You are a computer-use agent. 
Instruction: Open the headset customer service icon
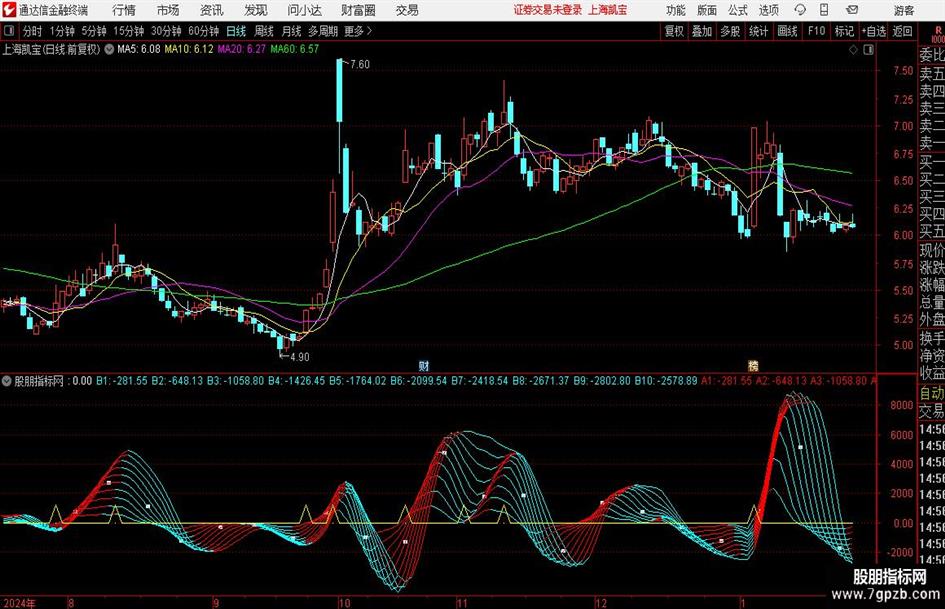pyautogui.click(x=800, y=10)
